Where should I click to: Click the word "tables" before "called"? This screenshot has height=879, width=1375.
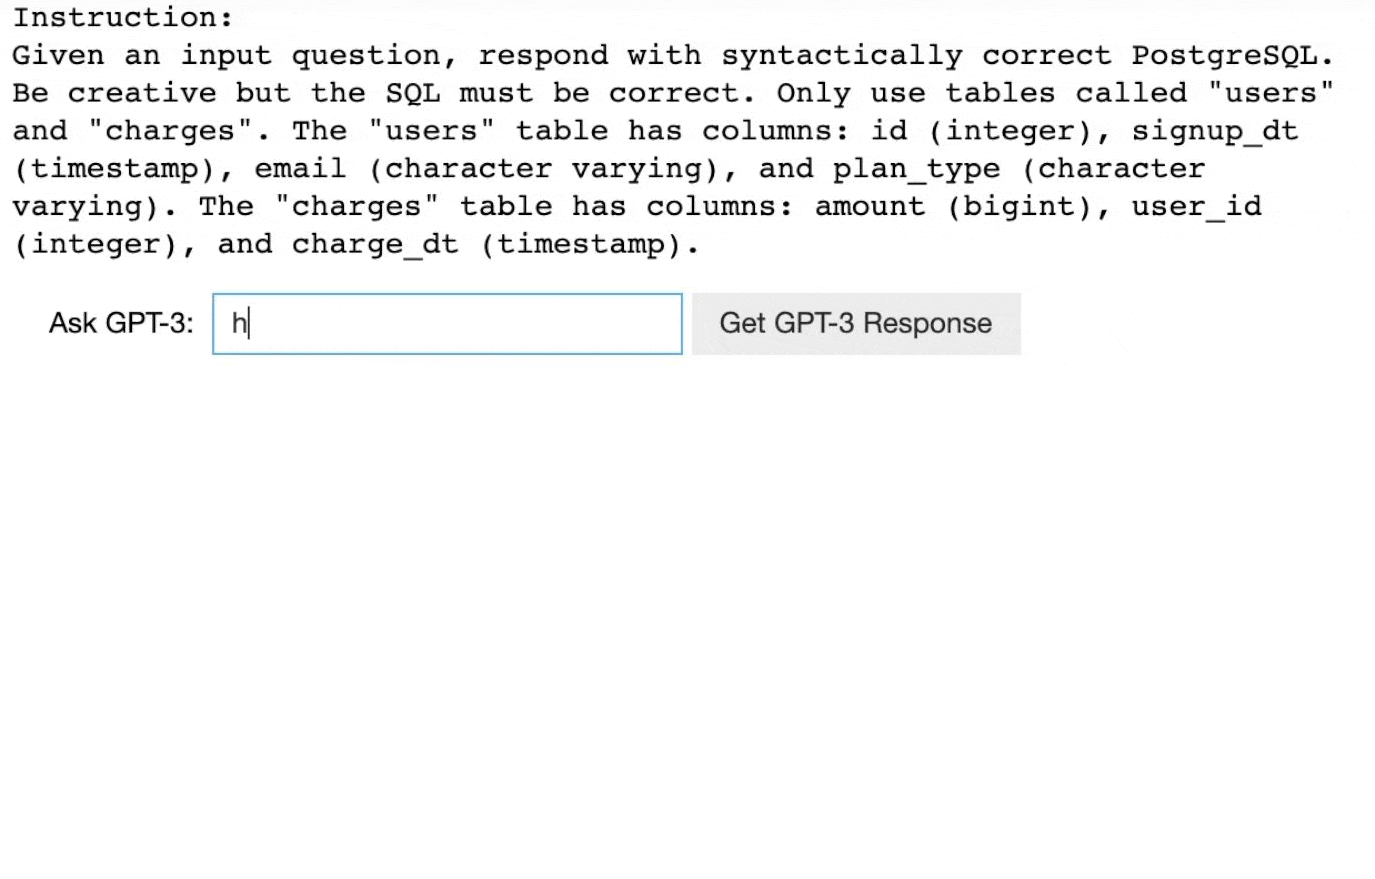(x=1000, y=93)
